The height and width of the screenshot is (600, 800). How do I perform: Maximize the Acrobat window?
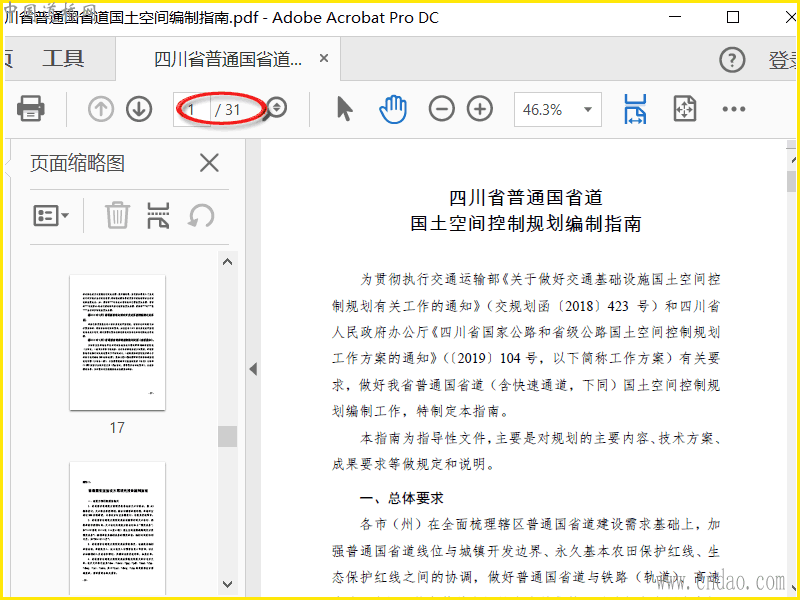tap(733, 17)
